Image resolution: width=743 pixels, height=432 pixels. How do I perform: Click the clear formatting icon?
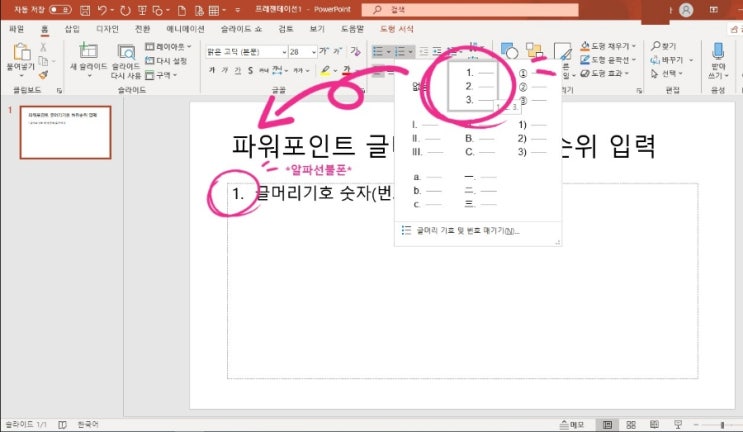[355, 51]
